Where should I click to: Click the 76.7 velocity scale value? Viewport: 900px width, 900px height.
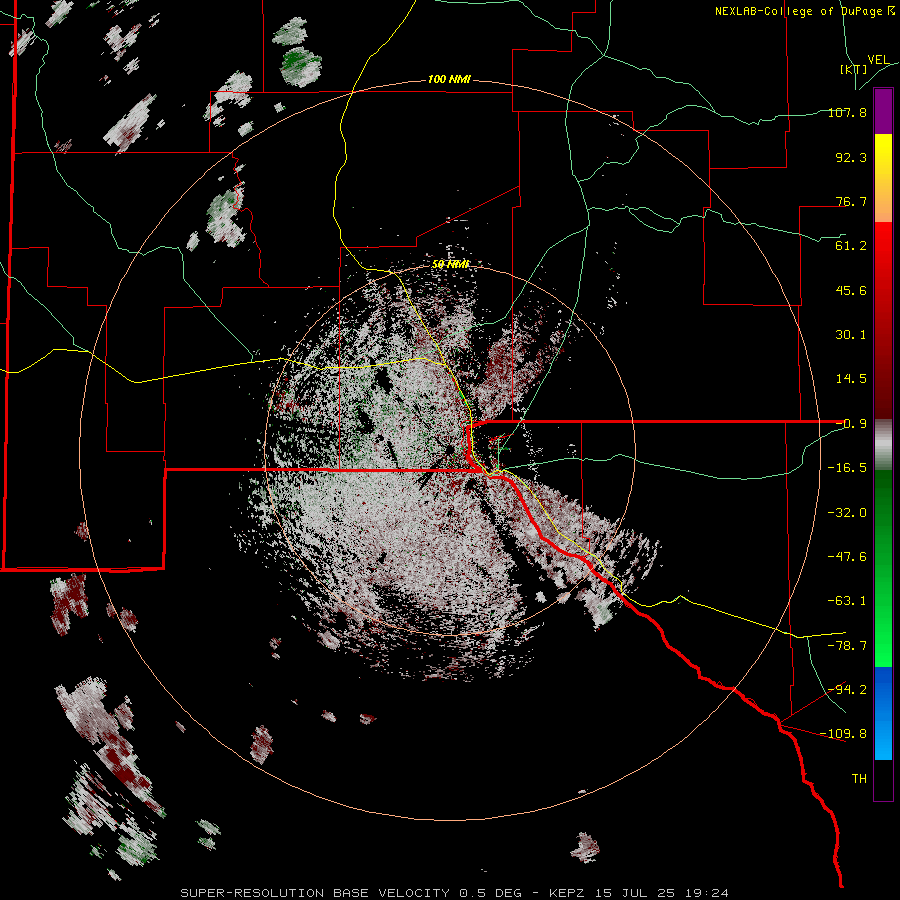click(x=851, y=201)
